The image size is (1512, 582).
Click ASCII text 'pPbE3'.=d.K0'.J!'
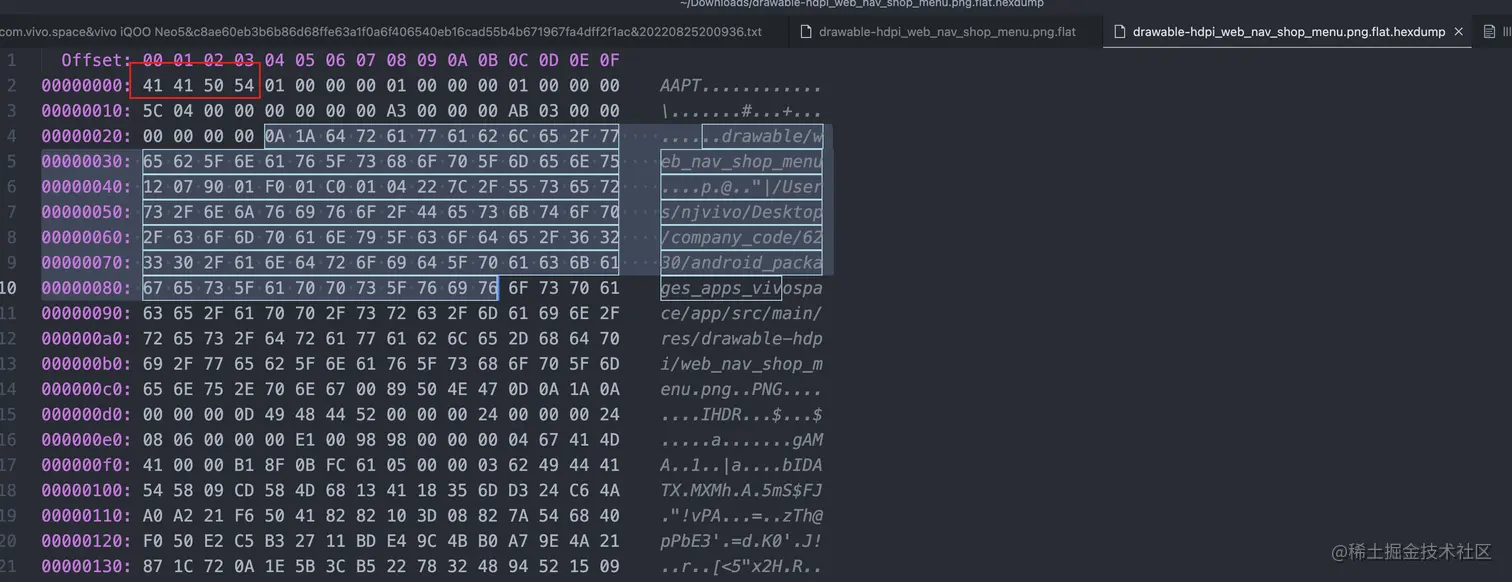pyautogui.click(x=741, y=541)
